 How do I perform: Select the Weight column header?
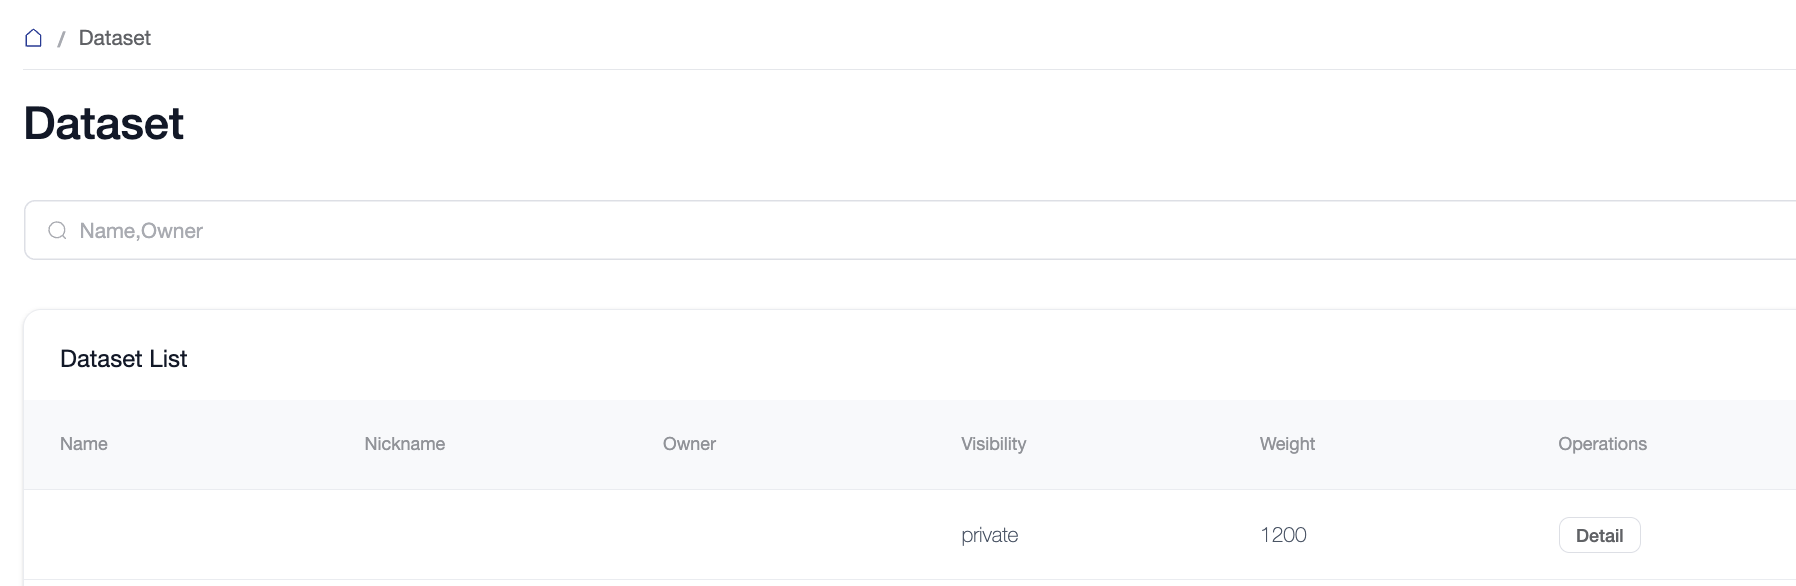pyautogui.click(x=1287, y=444)
